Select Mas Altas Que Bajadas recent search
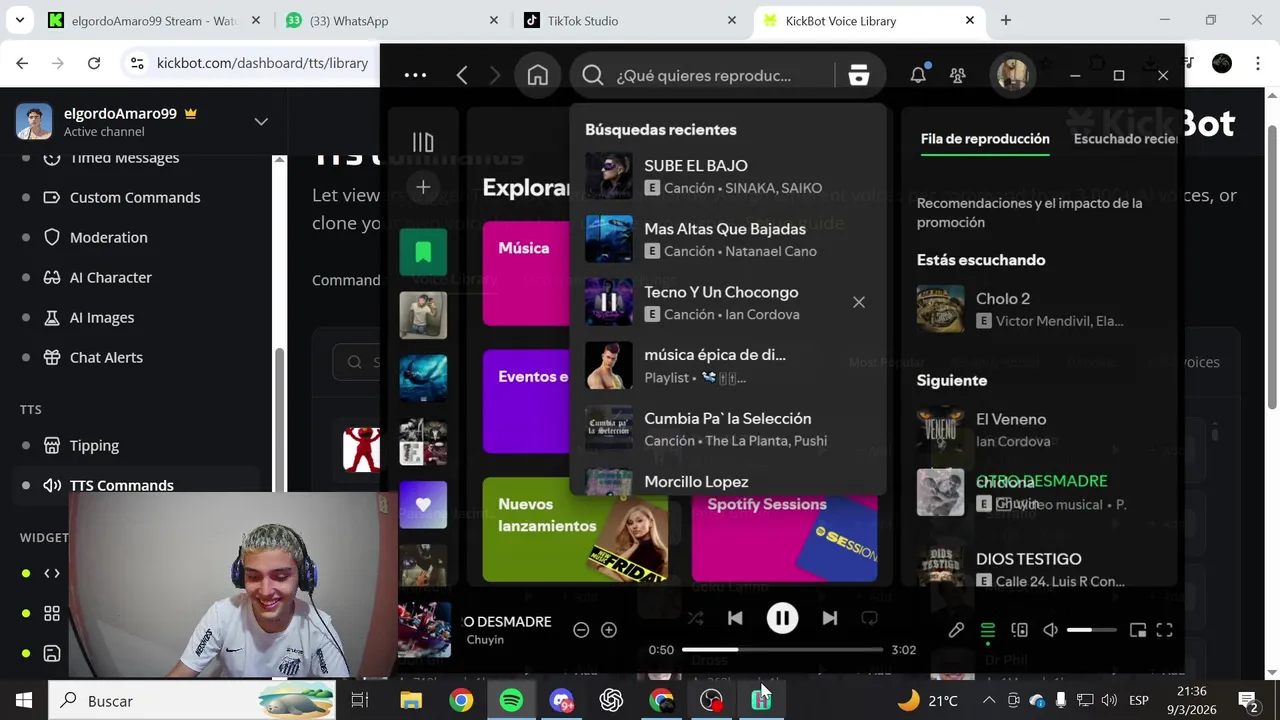 point(728,239)
